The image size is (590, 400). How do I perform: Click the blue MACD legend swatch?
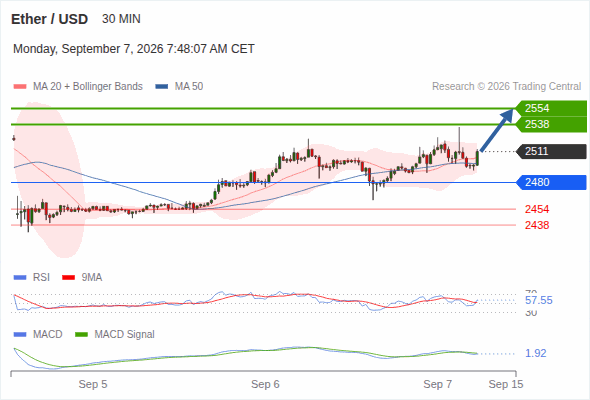(x=20, y=335)
